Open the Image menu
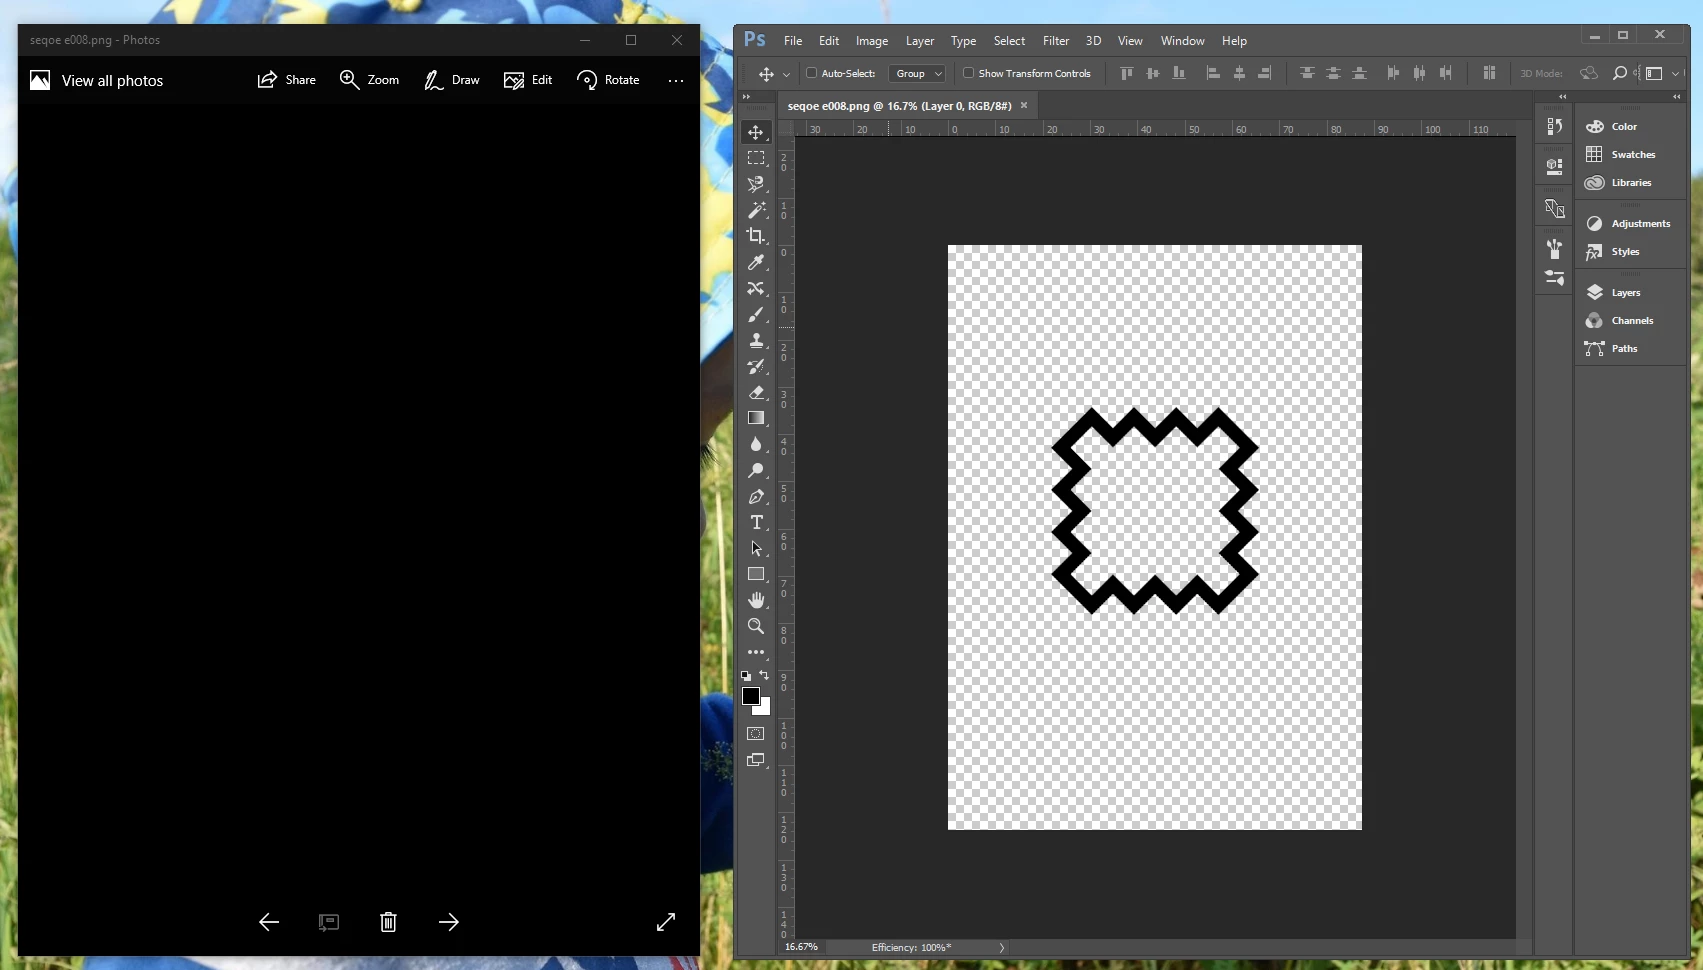 pos(872,41)
